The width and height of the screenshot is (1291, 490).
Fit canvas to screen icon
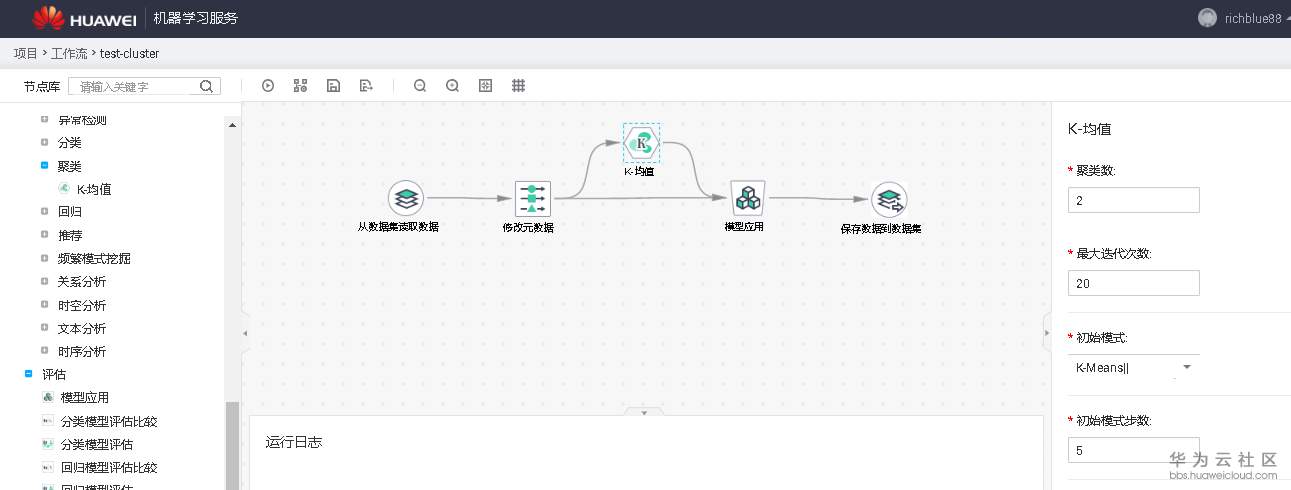(486, 86)
